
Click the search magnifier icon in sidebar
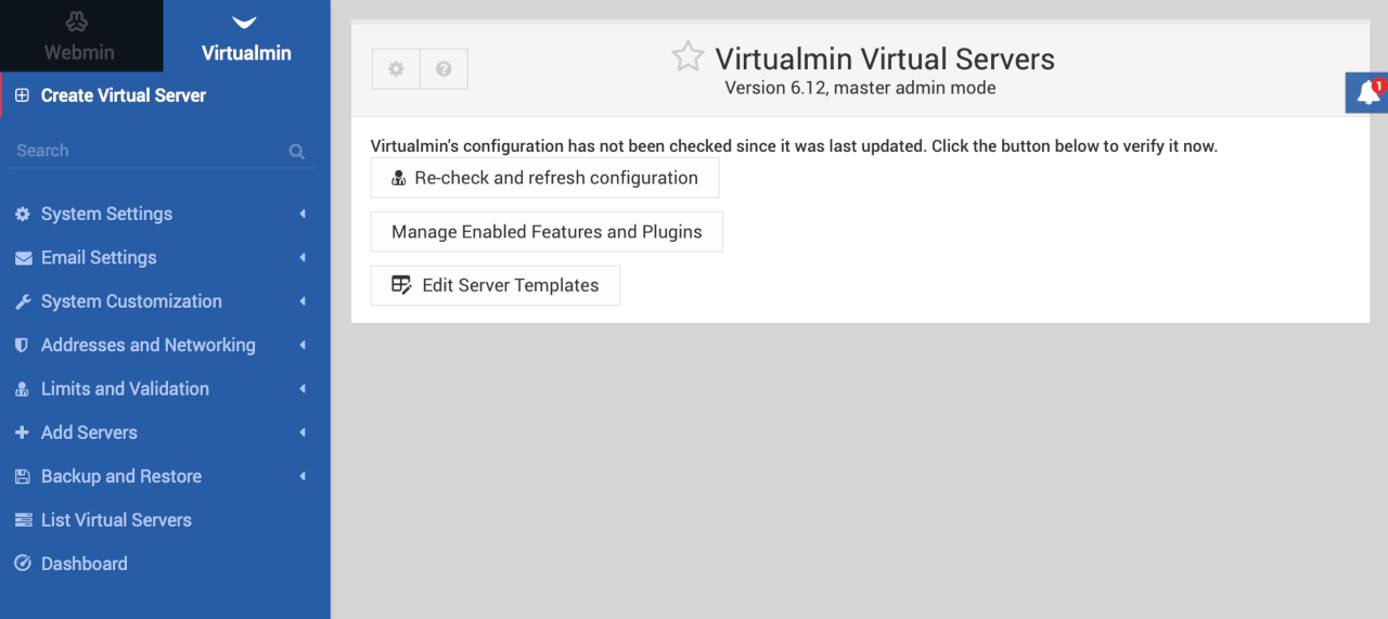point(296,150)
